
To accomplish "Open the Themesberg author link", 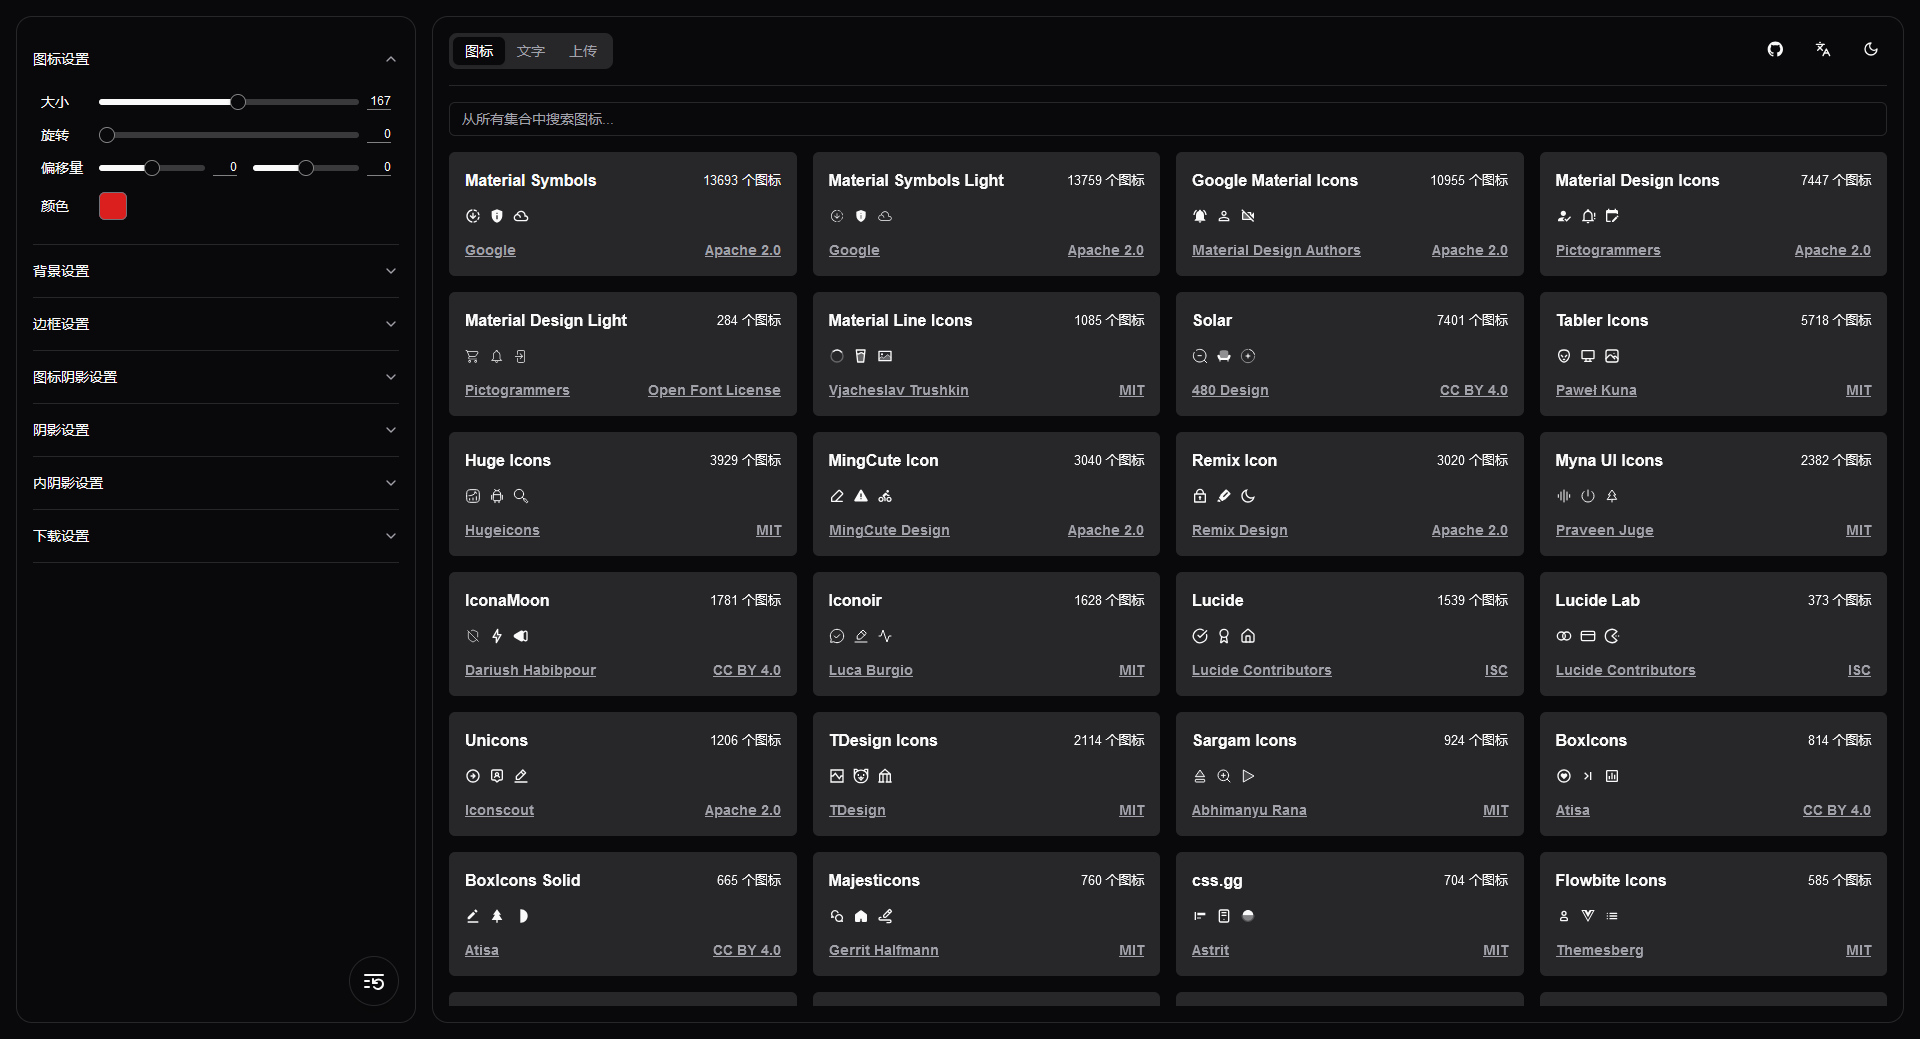I will (1599, 950).
